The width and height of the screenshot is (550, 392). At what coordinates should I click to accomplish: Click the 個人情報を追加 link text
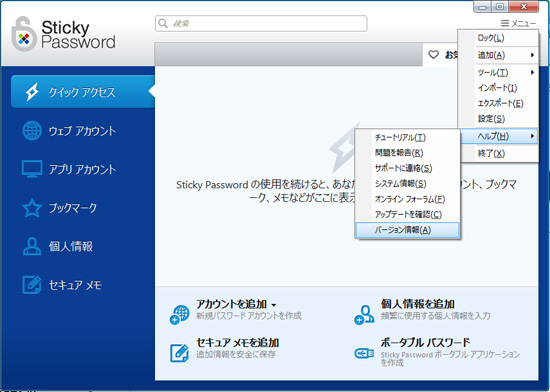(417, 304)
